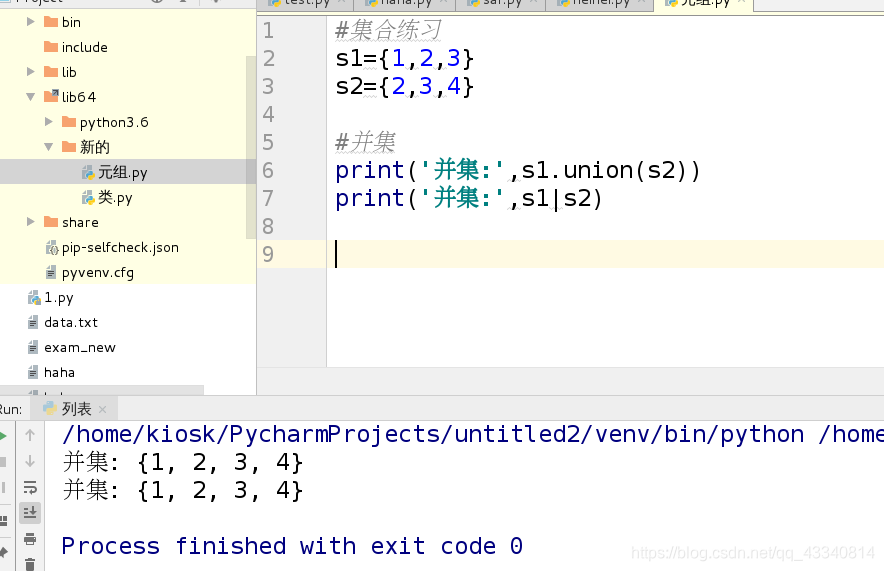Click project tree vertical scrollbar
This screenshot has width=884, height=571.
251,147
